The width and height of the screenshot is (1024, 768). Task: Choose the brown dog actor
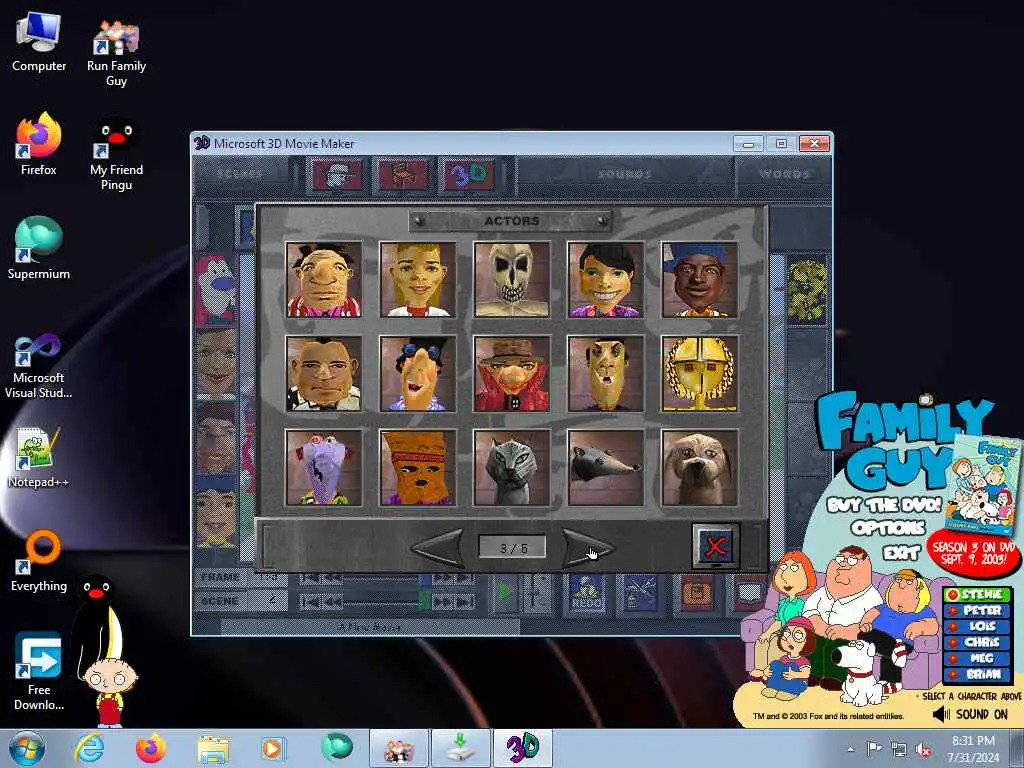coord(699,468)
